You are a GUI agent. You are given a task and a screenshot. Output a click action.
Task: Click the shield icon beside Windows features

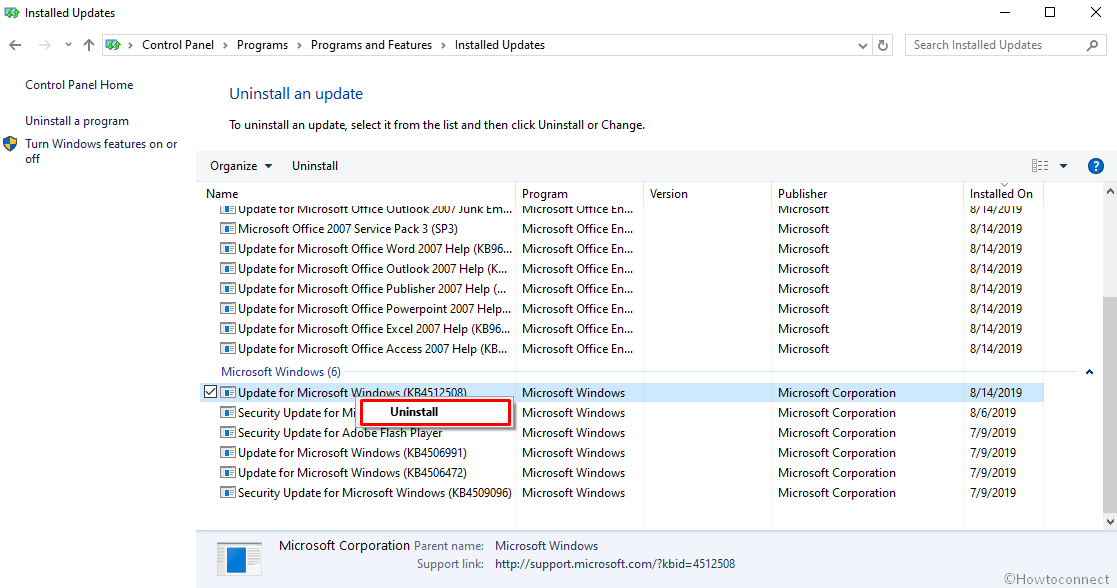(x=10, y=144)
